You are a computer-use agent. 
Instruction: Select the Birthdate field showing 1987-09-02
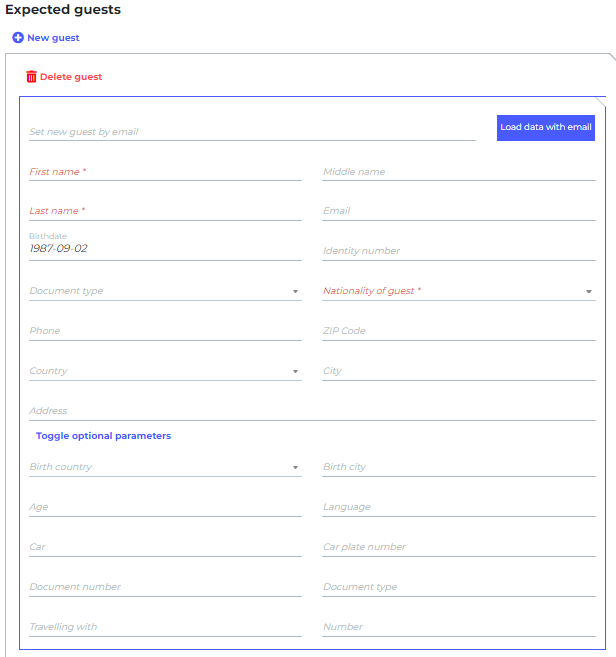tap(165, 249)
